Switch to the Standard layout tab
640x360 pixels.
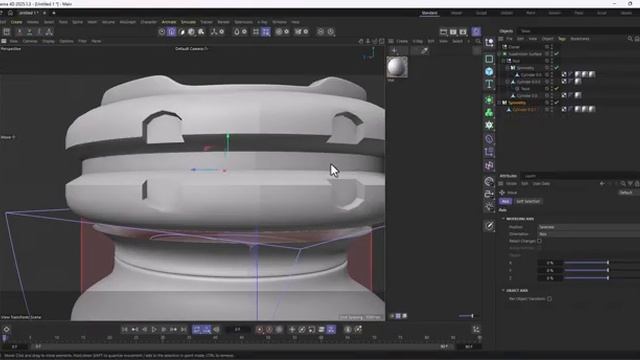click(x=429, y=13)
